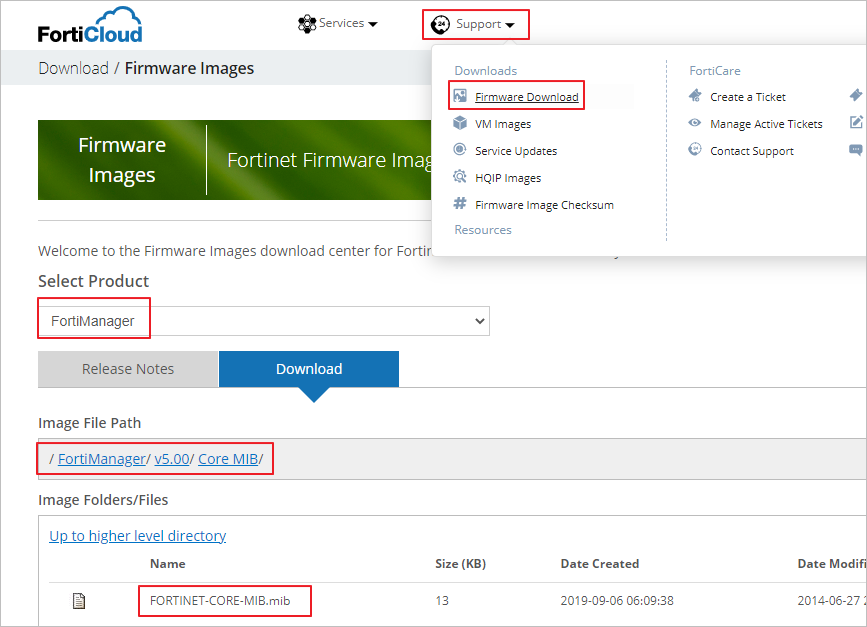Choose HQIP Images menu entry
The width and height of the screenshot is (867, 627).
click(508, 178)
